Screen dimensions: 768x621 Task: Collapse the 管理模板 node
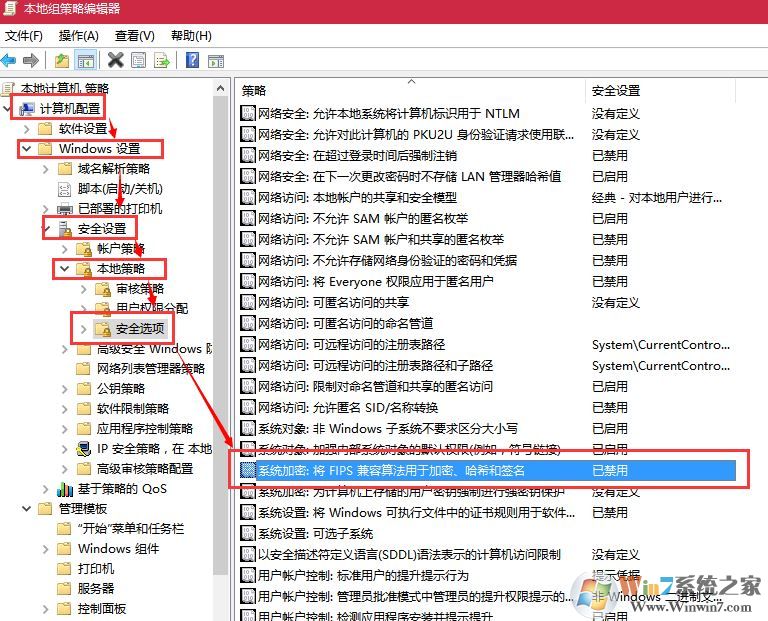click(26, 508)
